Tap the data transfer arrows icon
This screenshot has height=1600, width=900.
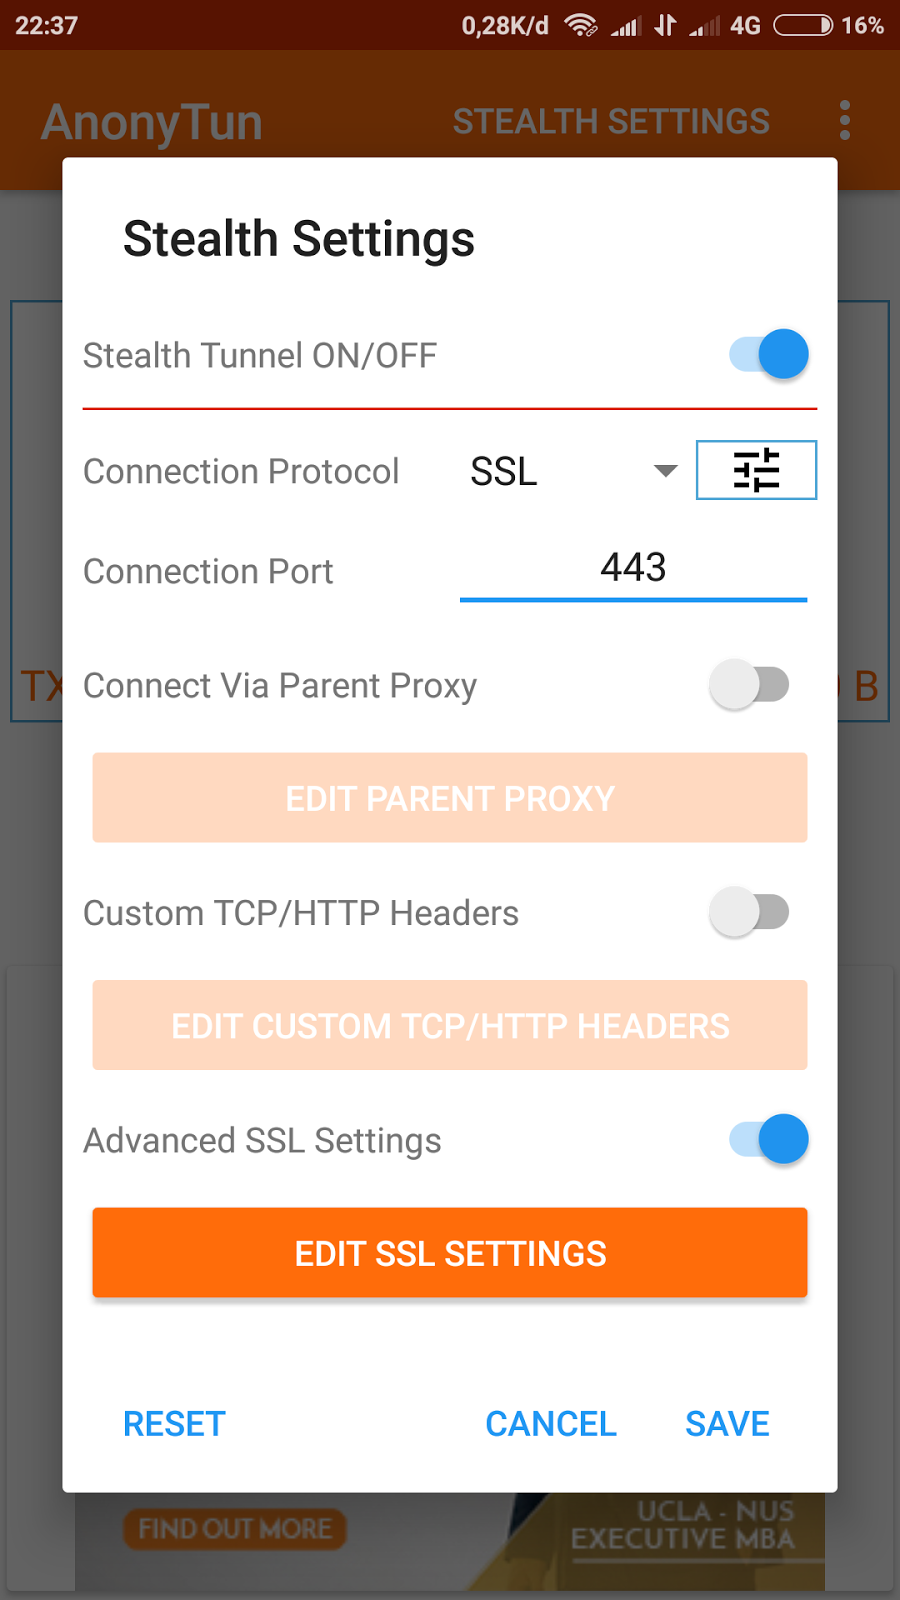tap(665, 25)
